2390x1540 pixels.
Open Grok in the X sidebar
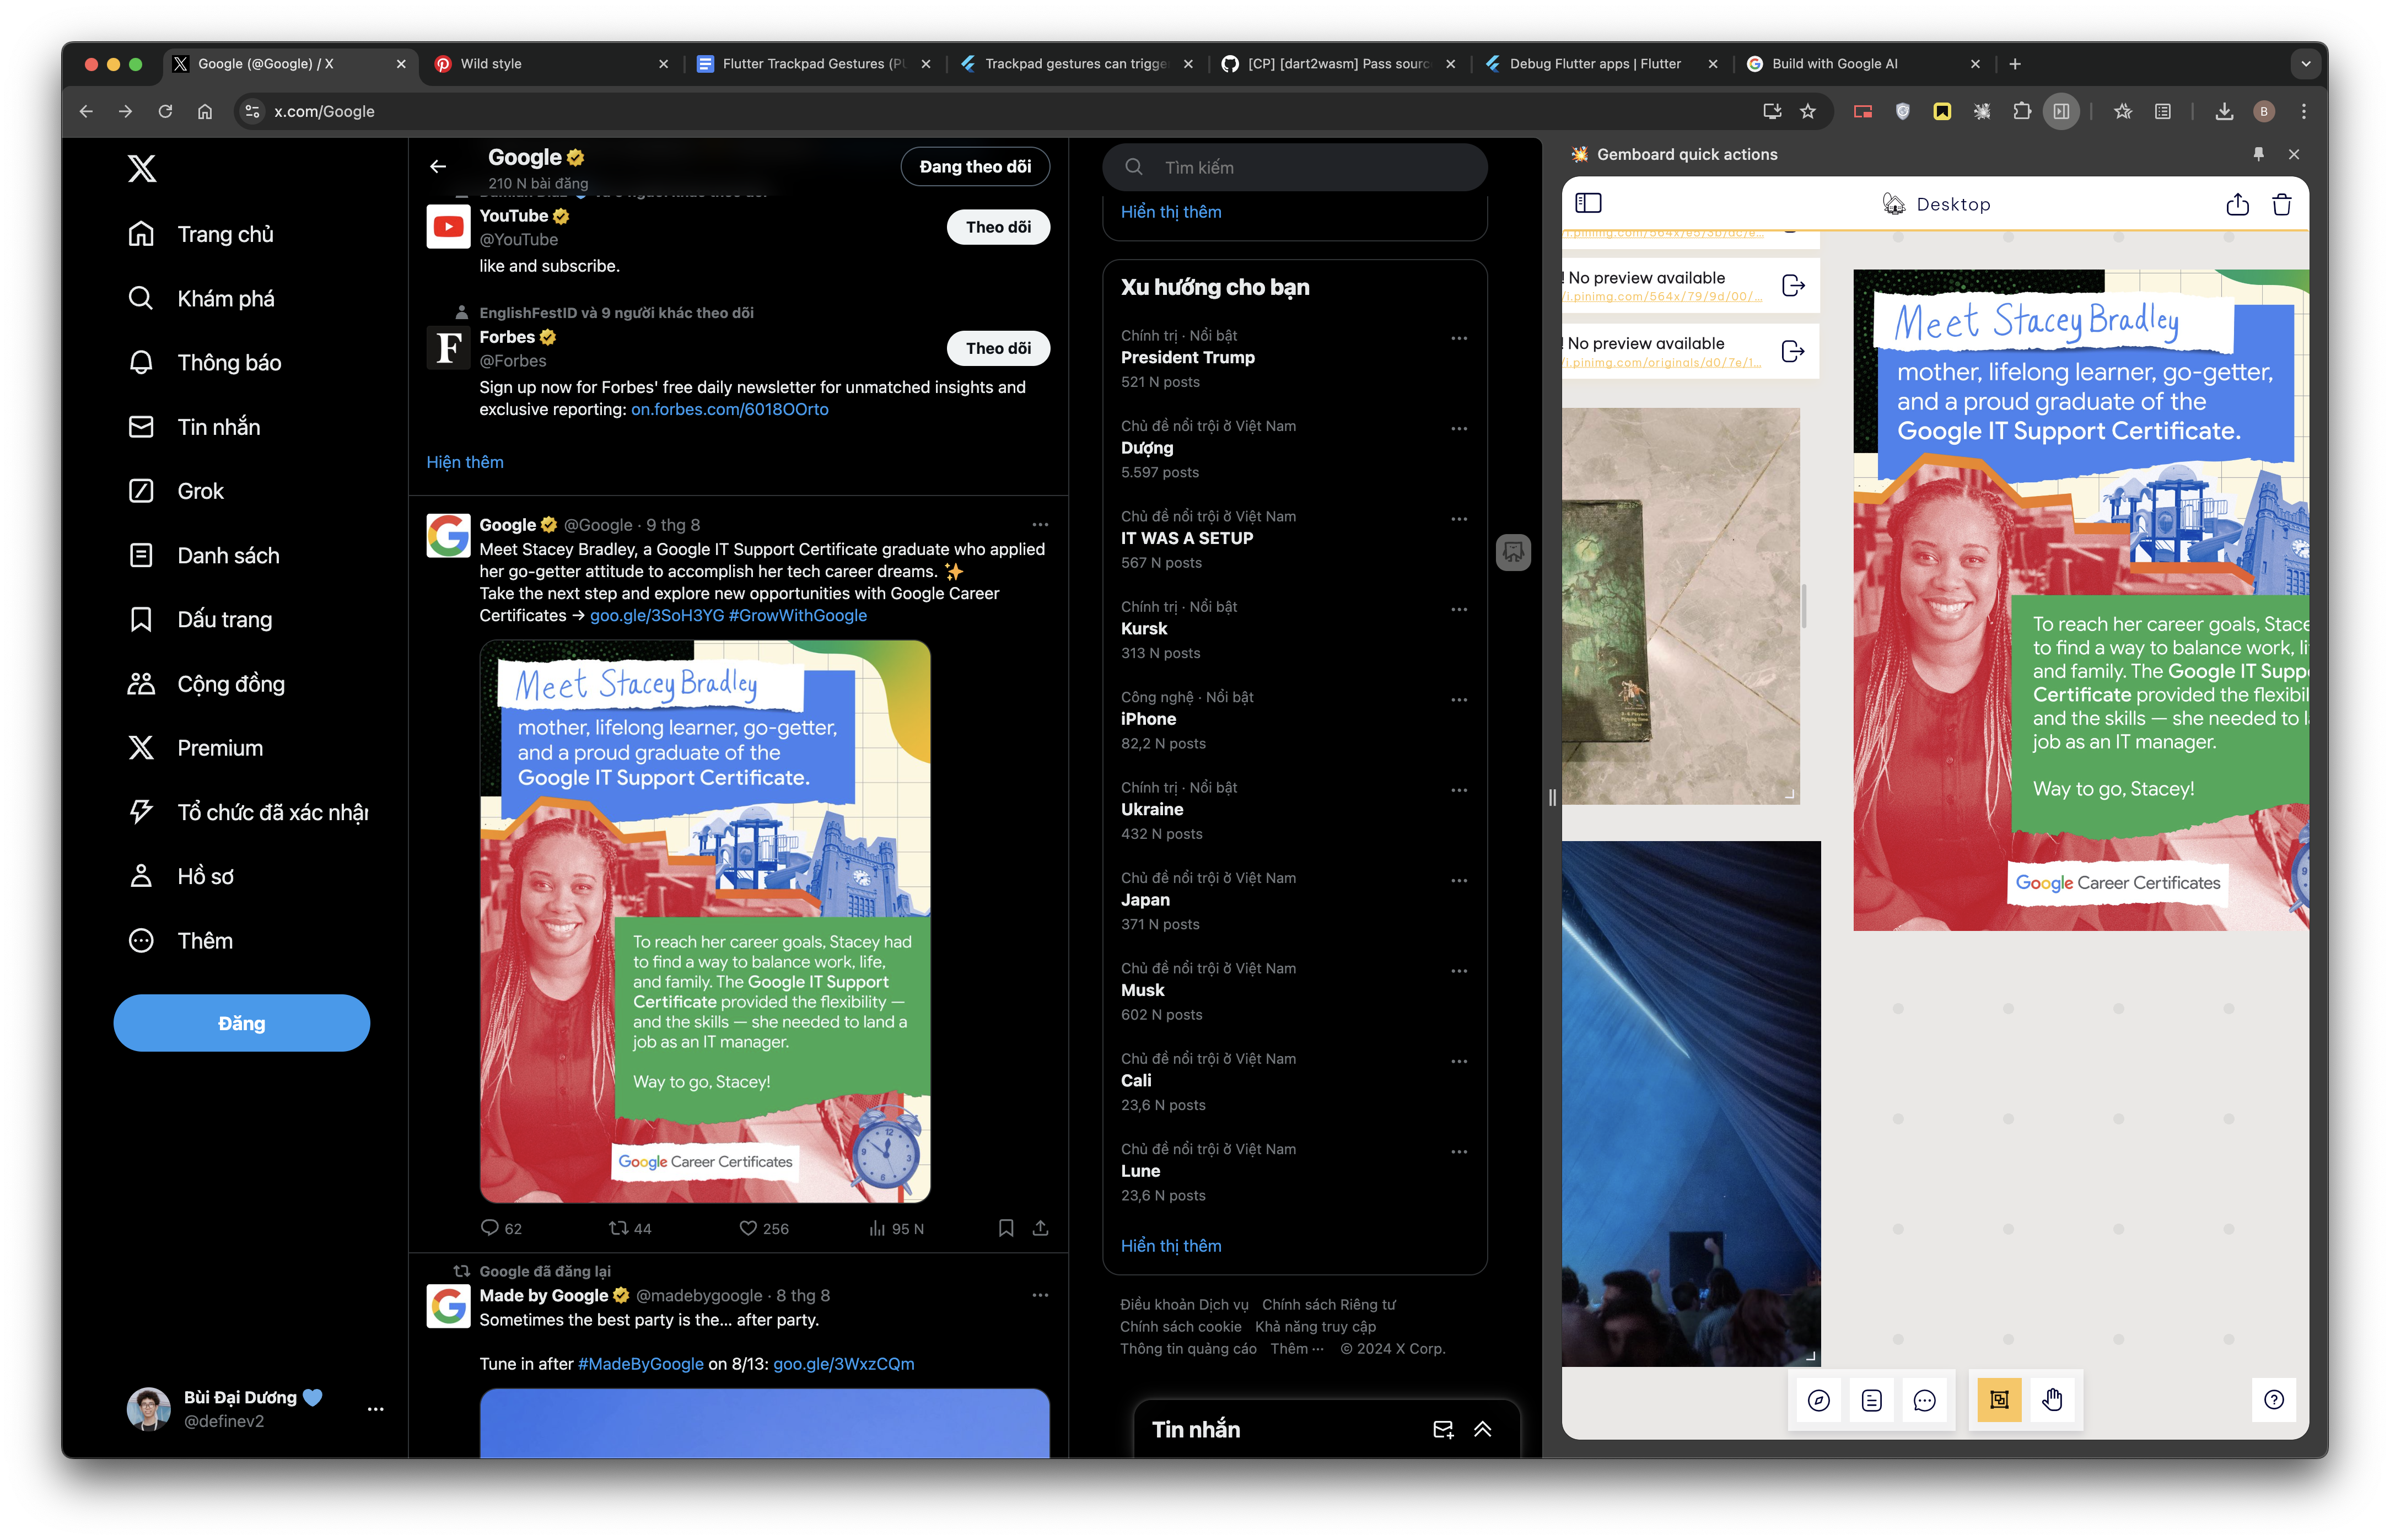pyautogui.click(x=200, y=491)
